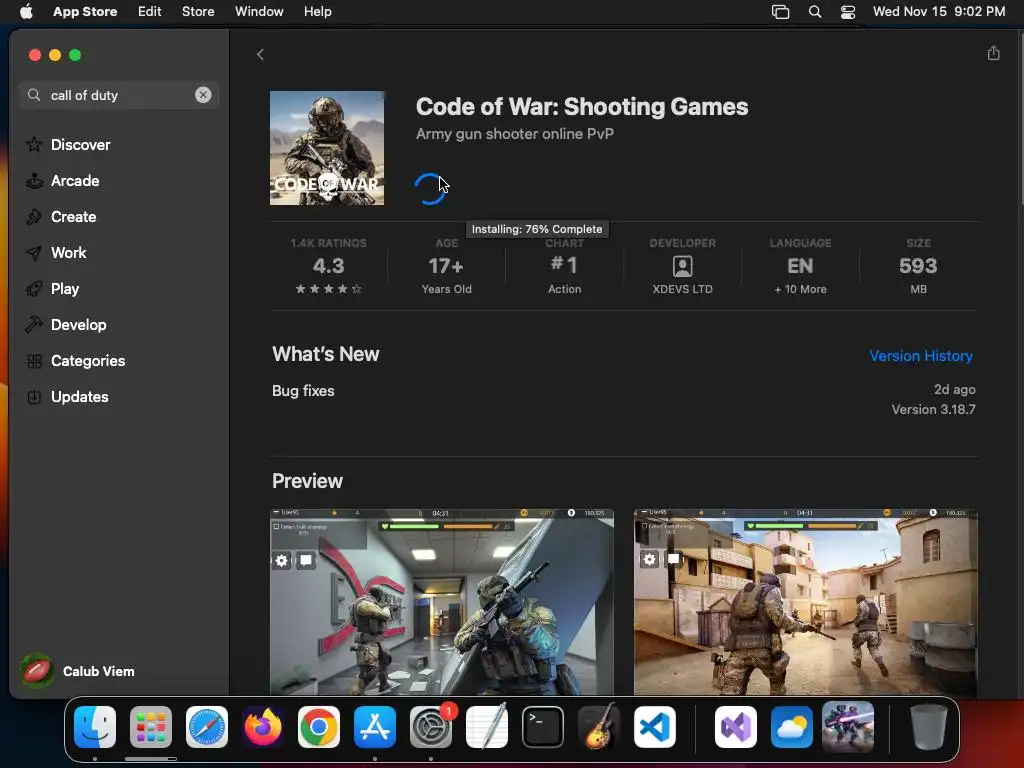1024x768 pixels.
Task: Open the share menu icon
Action: point(993,54)
